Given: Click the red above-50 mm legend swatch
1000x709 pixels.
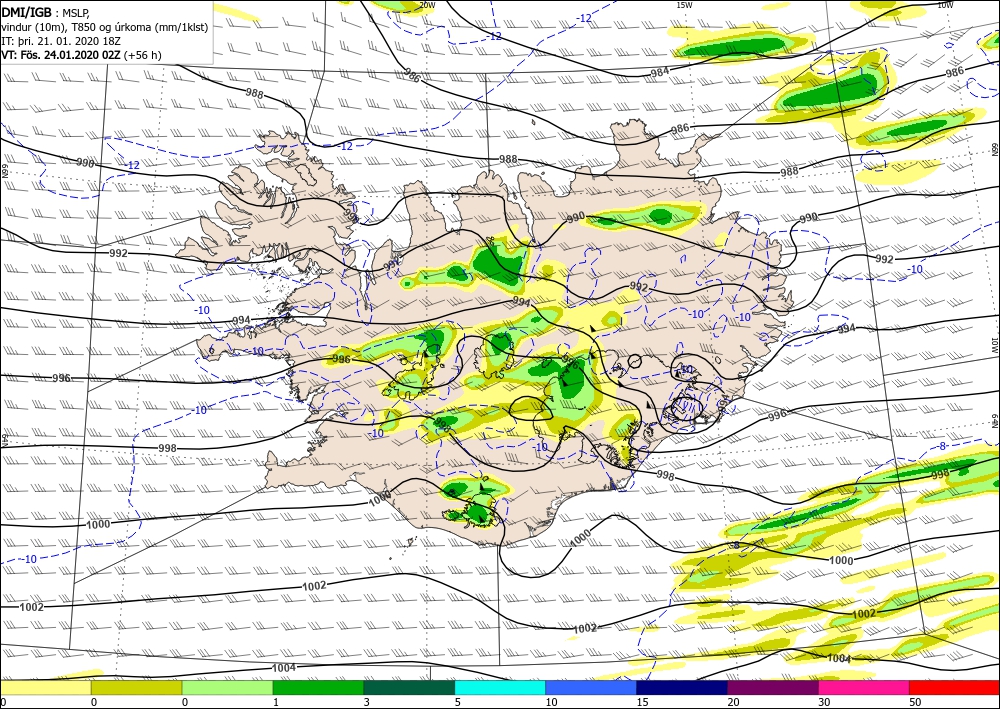Looking at the screenshot, I should (x=954, y=687).
